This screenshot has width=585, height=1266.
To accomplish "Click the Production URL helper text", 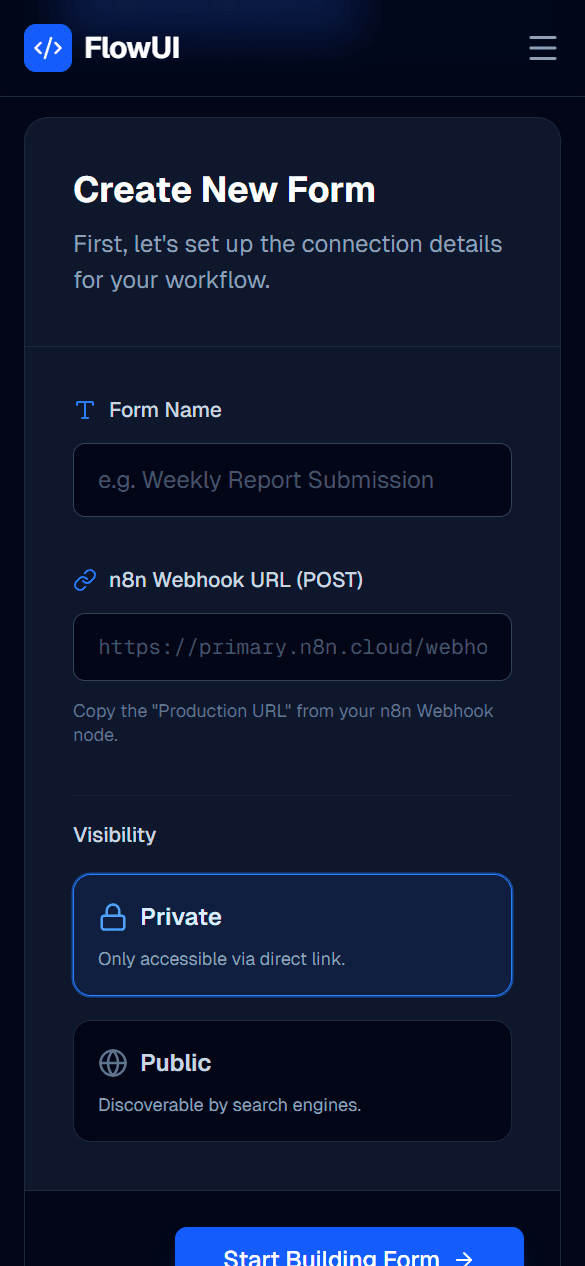I will [x=283, y=723].
